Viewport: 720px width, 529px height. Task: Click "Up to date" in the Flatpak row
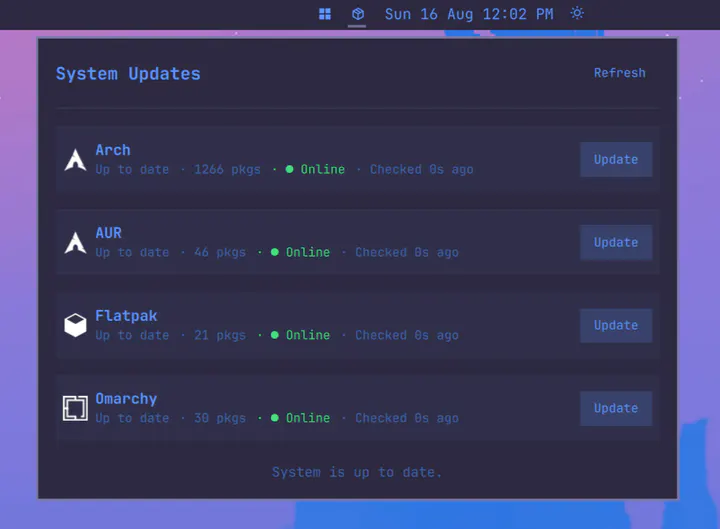[x=132, y=335]
